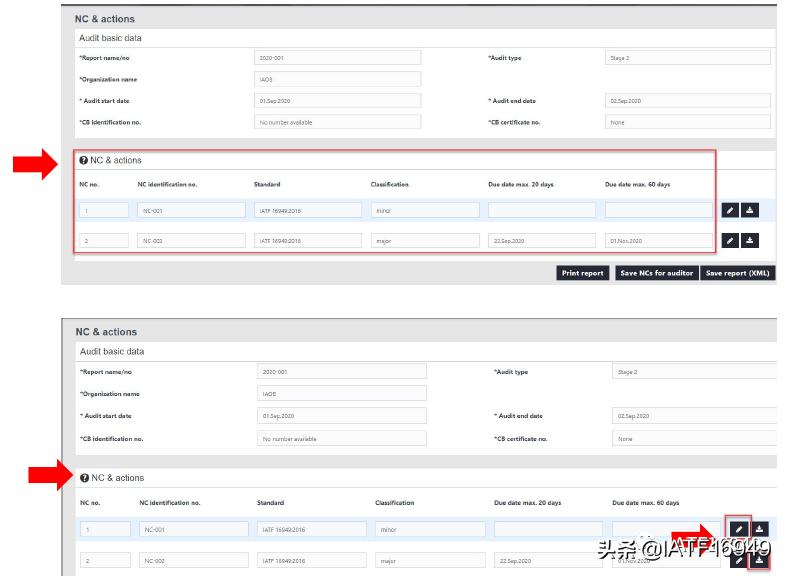Open help icon beside upper NC & actions heading

(x=84, y=160)
